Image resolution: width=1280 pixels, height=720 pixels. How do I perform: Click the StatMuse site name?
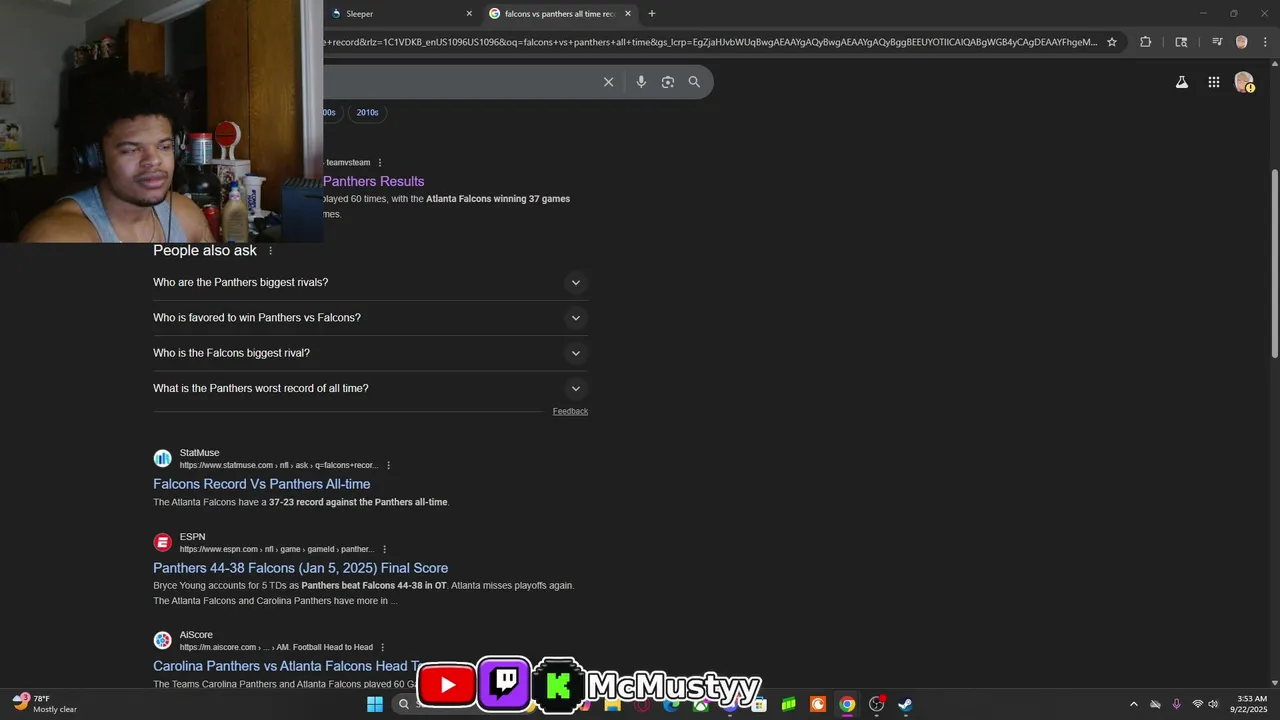point(199,453)
